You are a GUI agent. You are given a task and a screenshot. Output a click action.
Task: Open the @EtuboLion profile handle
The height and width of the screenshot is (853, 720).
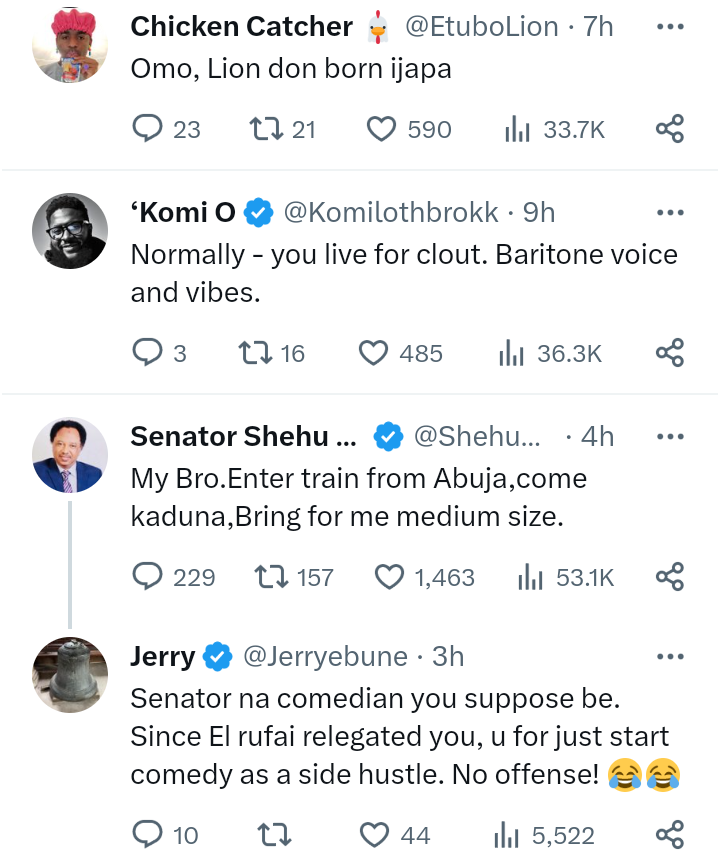click(x=481, y=27)
